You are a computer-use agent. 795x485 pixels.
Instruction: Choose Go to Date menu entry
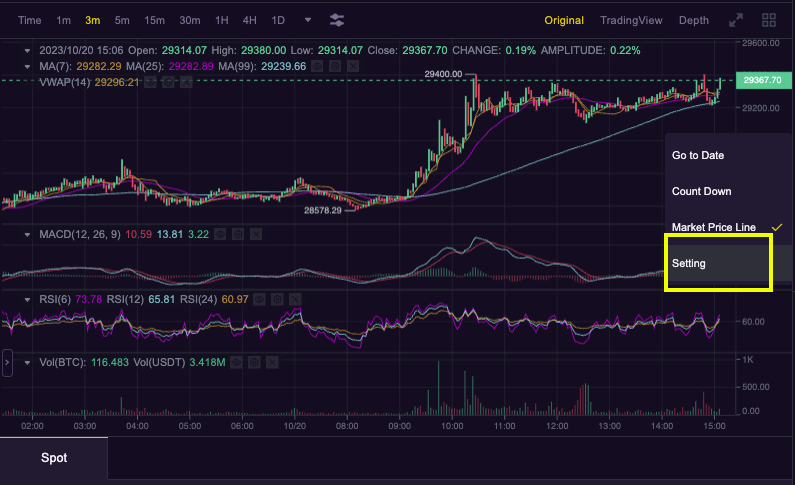click(x=698, y=155)
